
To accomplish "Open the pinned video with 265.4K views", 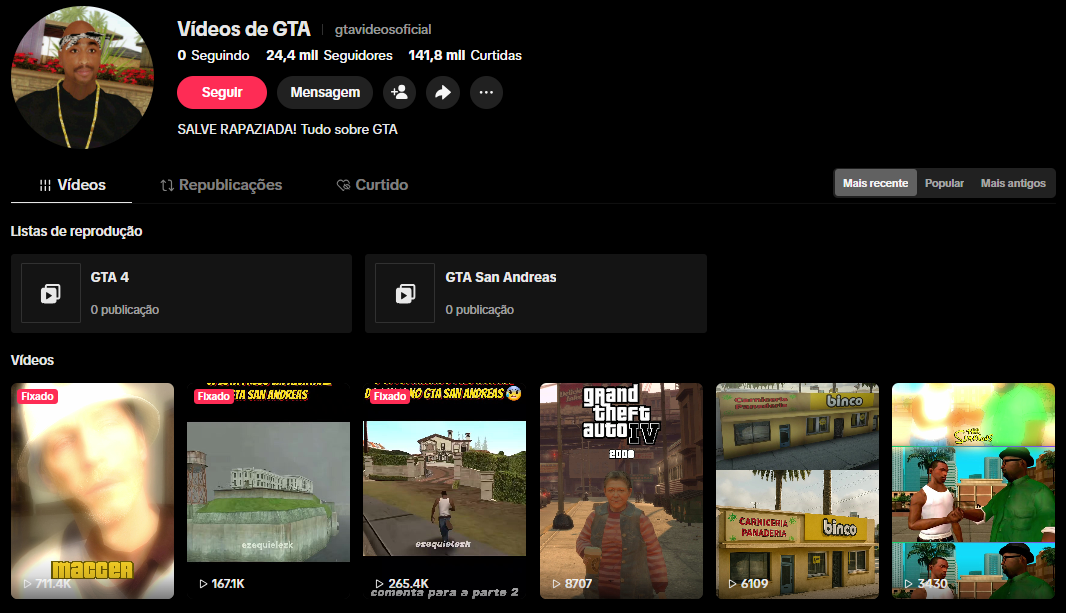I will [x=445, y=491].
